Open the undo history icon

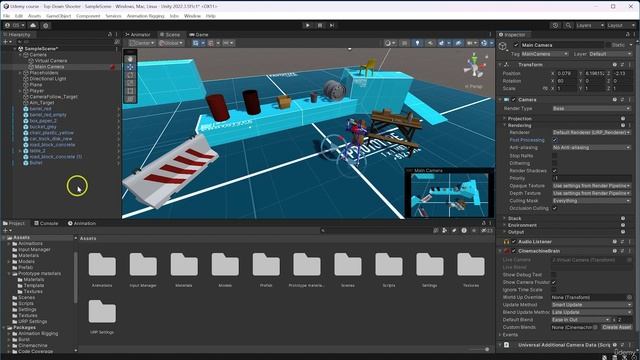tap(555, 25)
